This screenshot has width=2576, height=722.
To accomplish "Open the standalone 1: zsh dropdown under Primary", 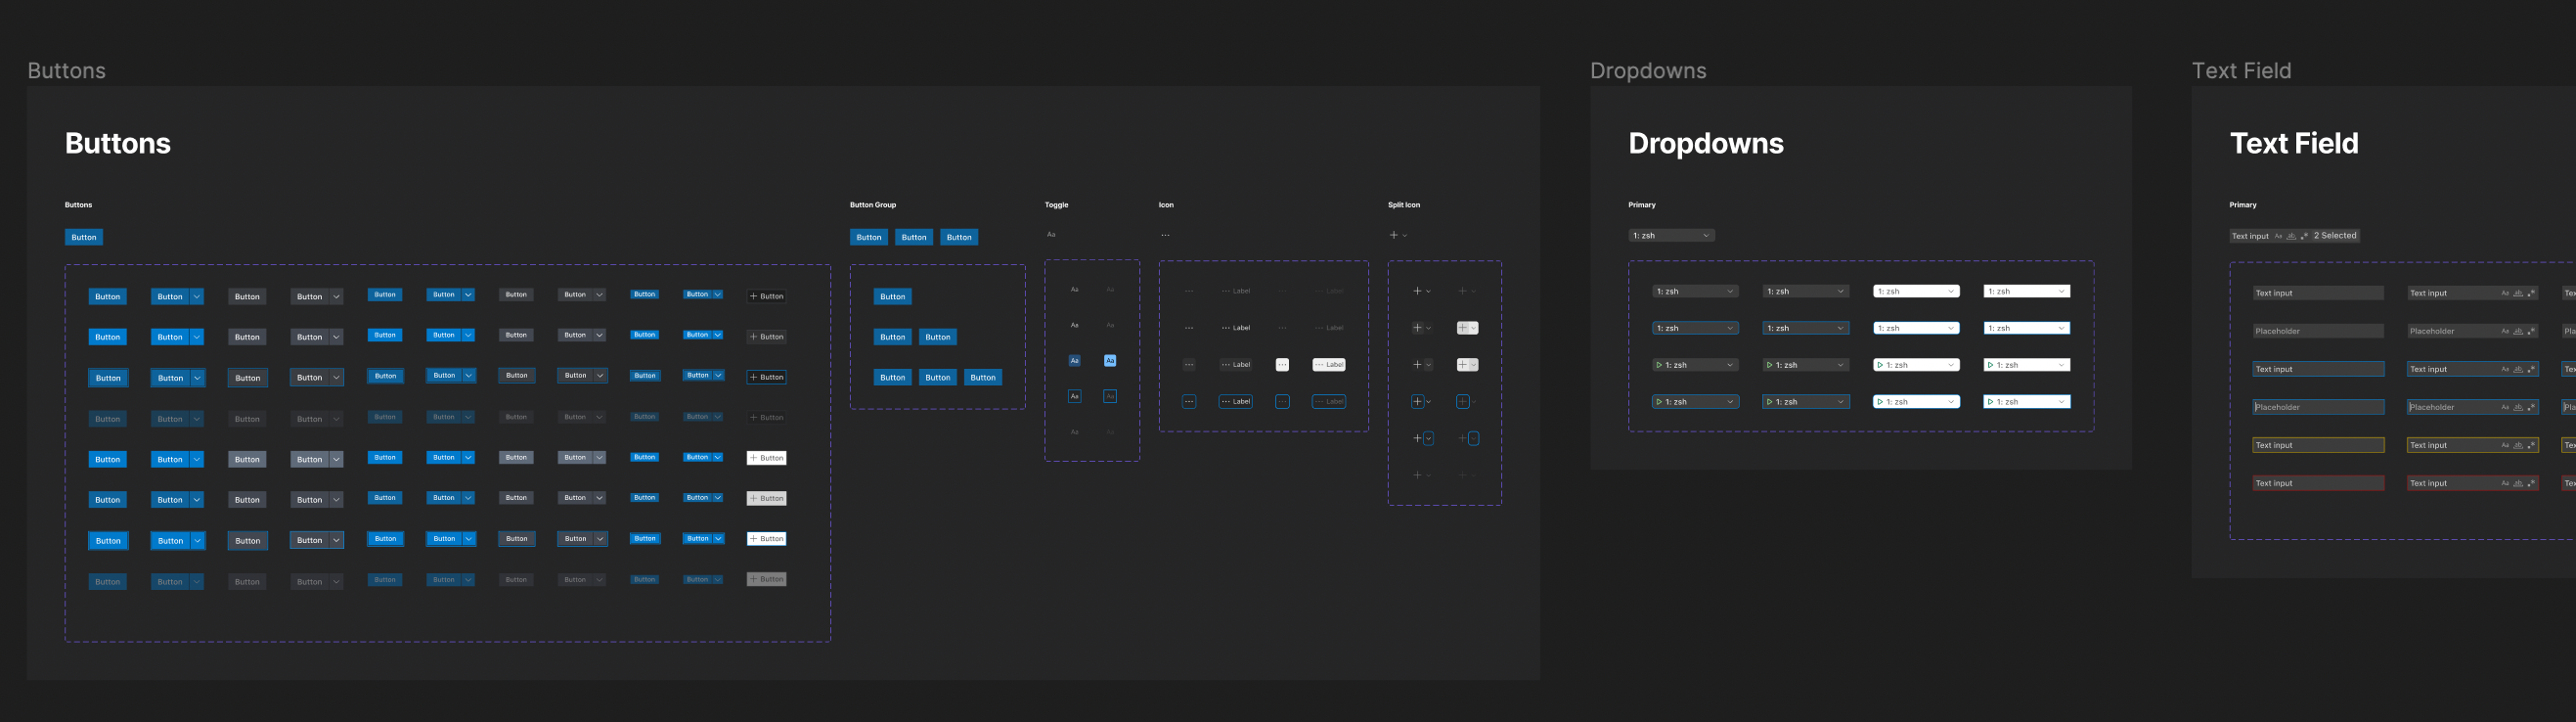I will (1671, 236).
